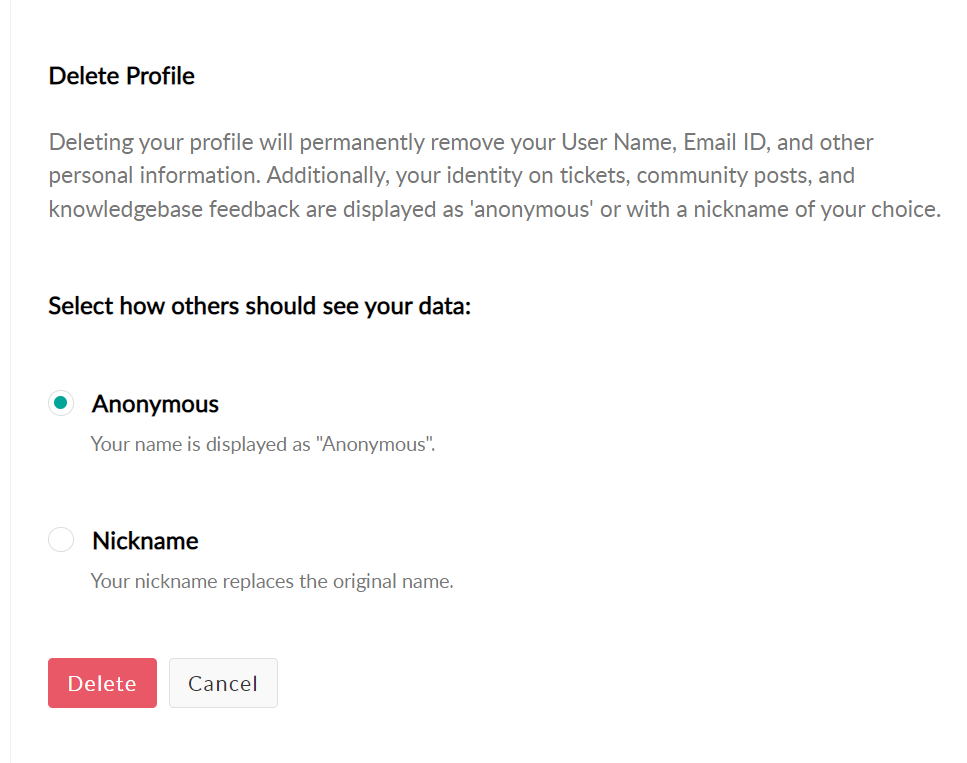Click the Anonymous option label
This screenshot has height=763, width=967.
(x=155, y=404)
